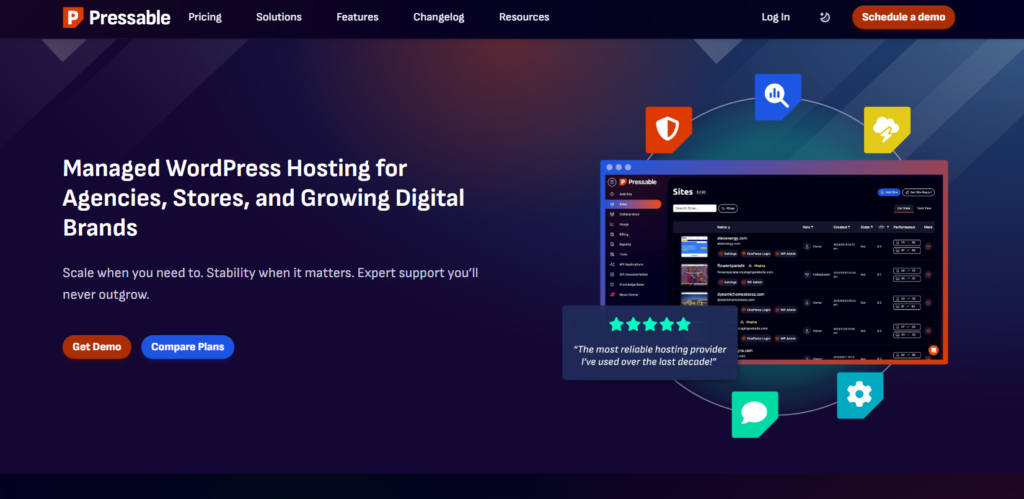Click the orange chat widget in dashboard preview
1024x499 pixels.
933,350
